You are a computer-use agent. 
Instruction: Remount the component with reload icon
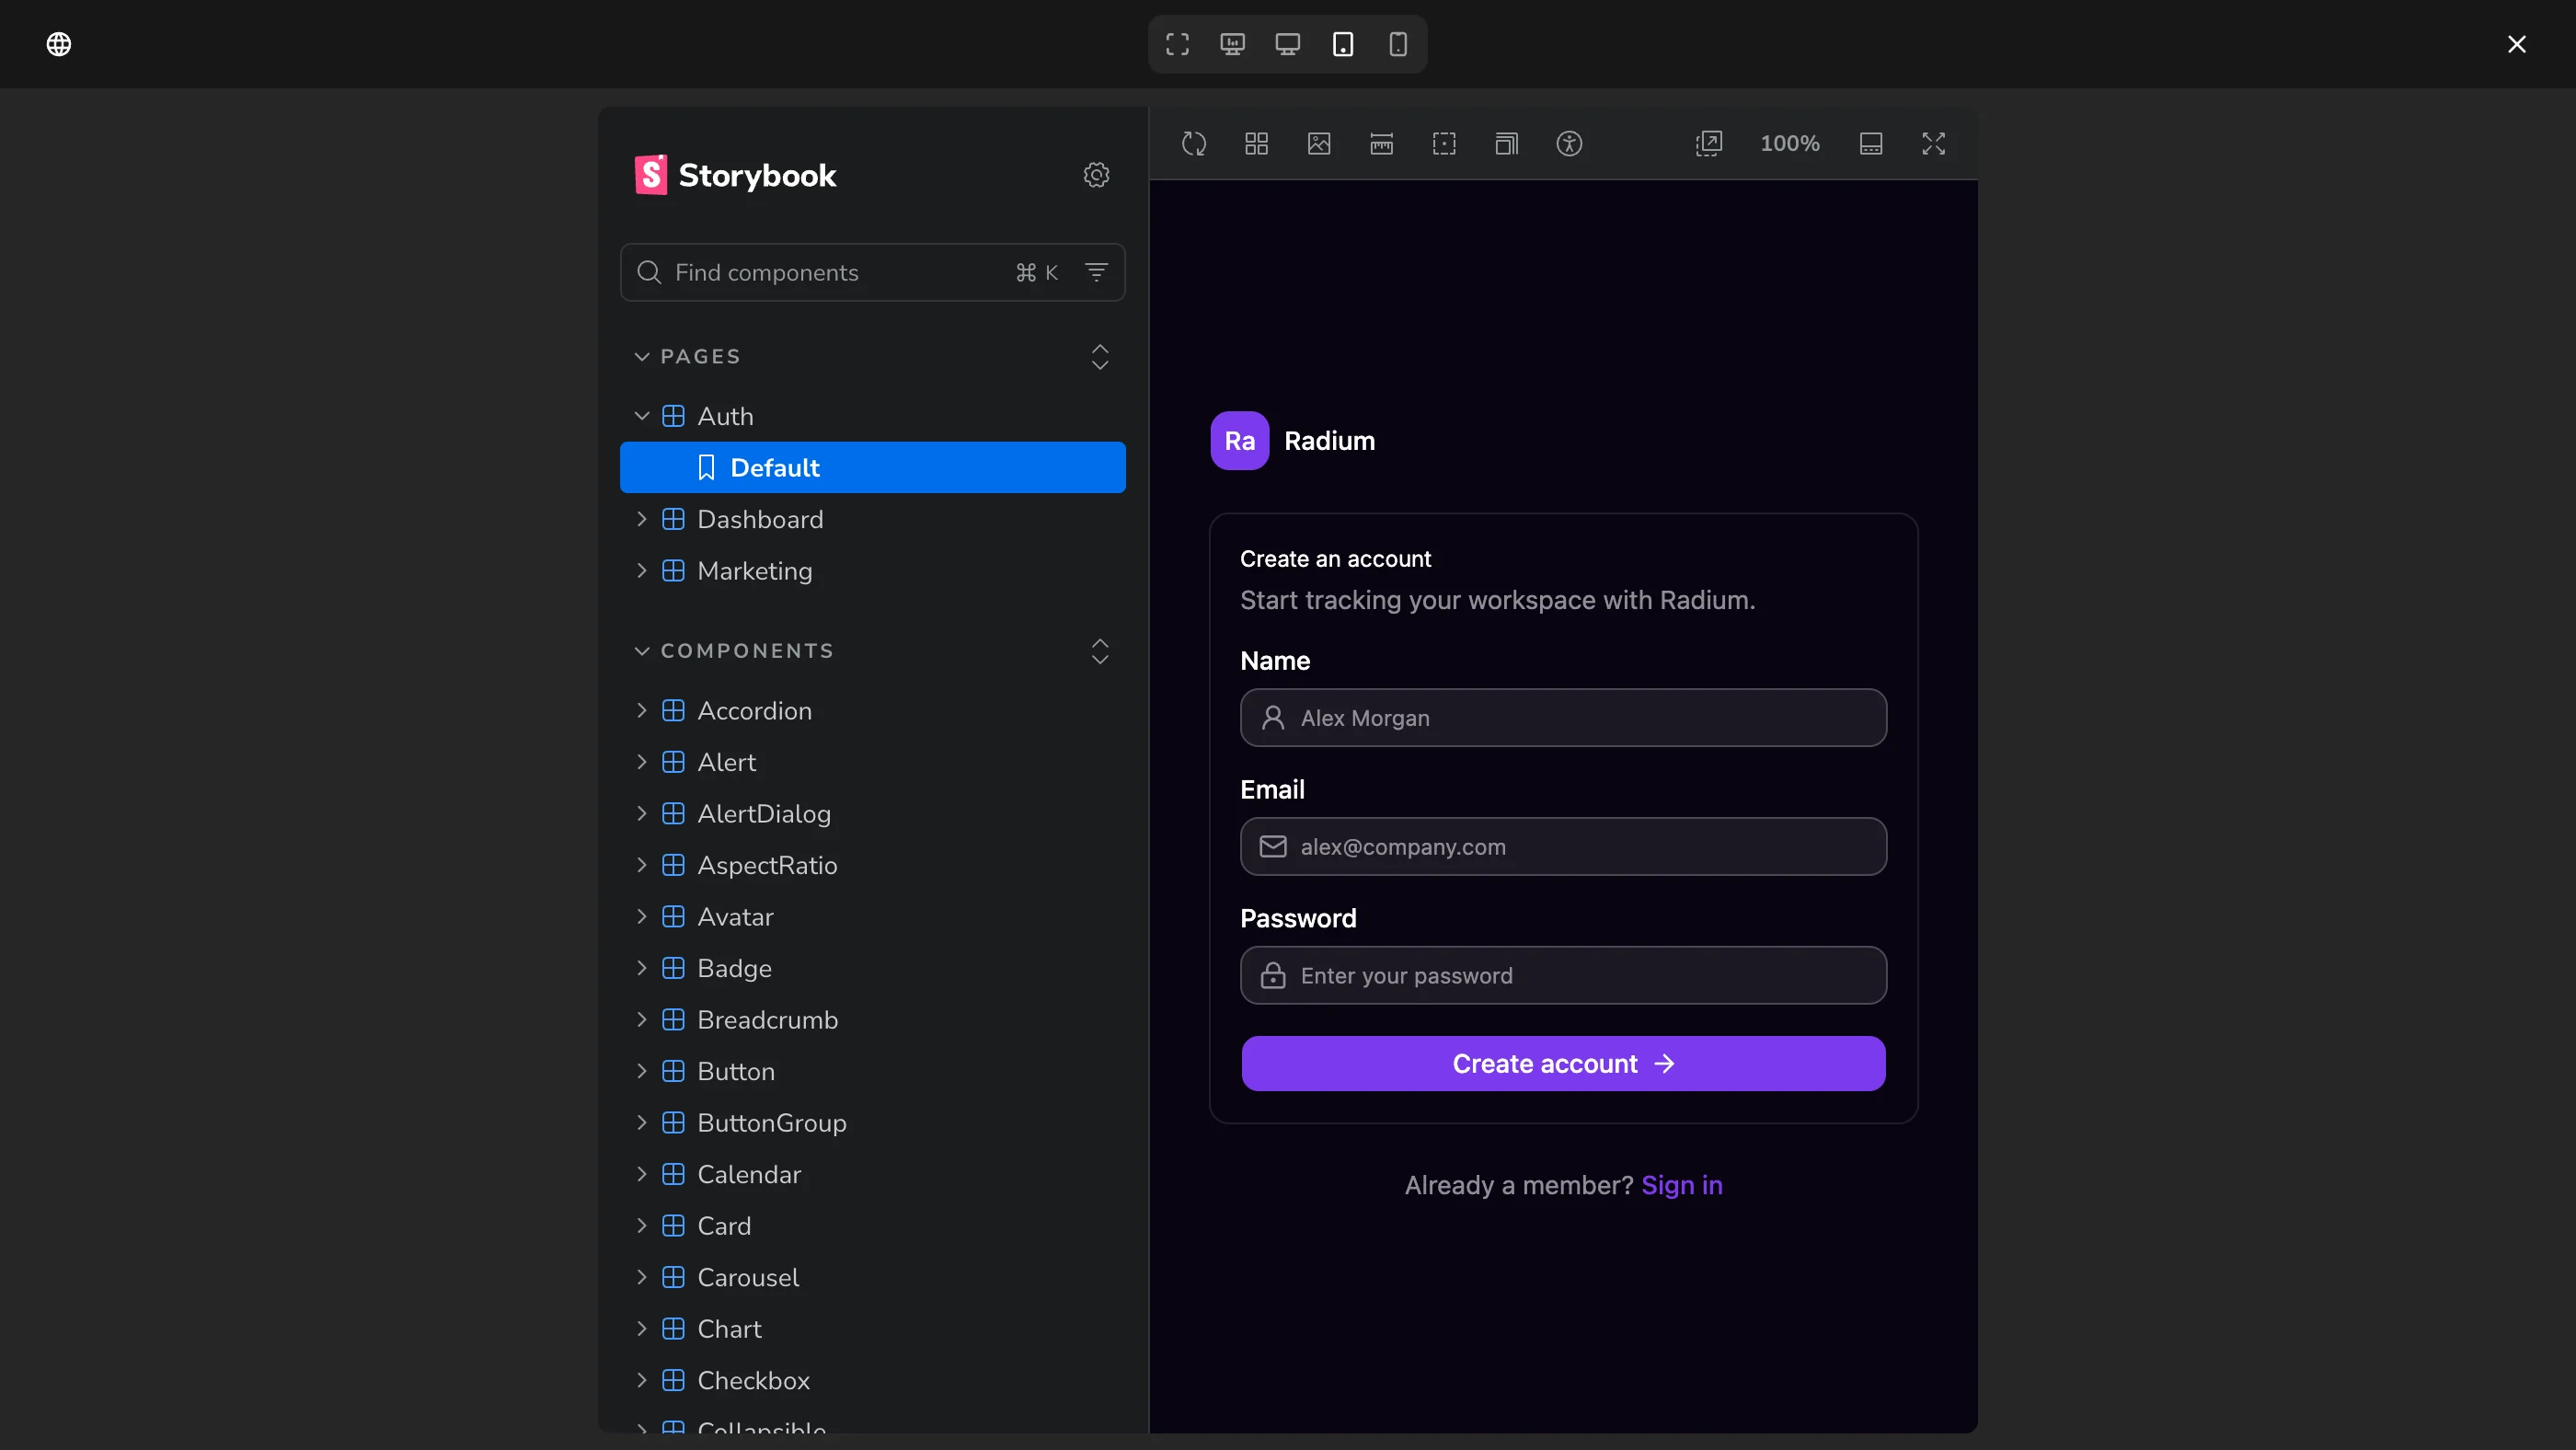tap(1194, 144)
